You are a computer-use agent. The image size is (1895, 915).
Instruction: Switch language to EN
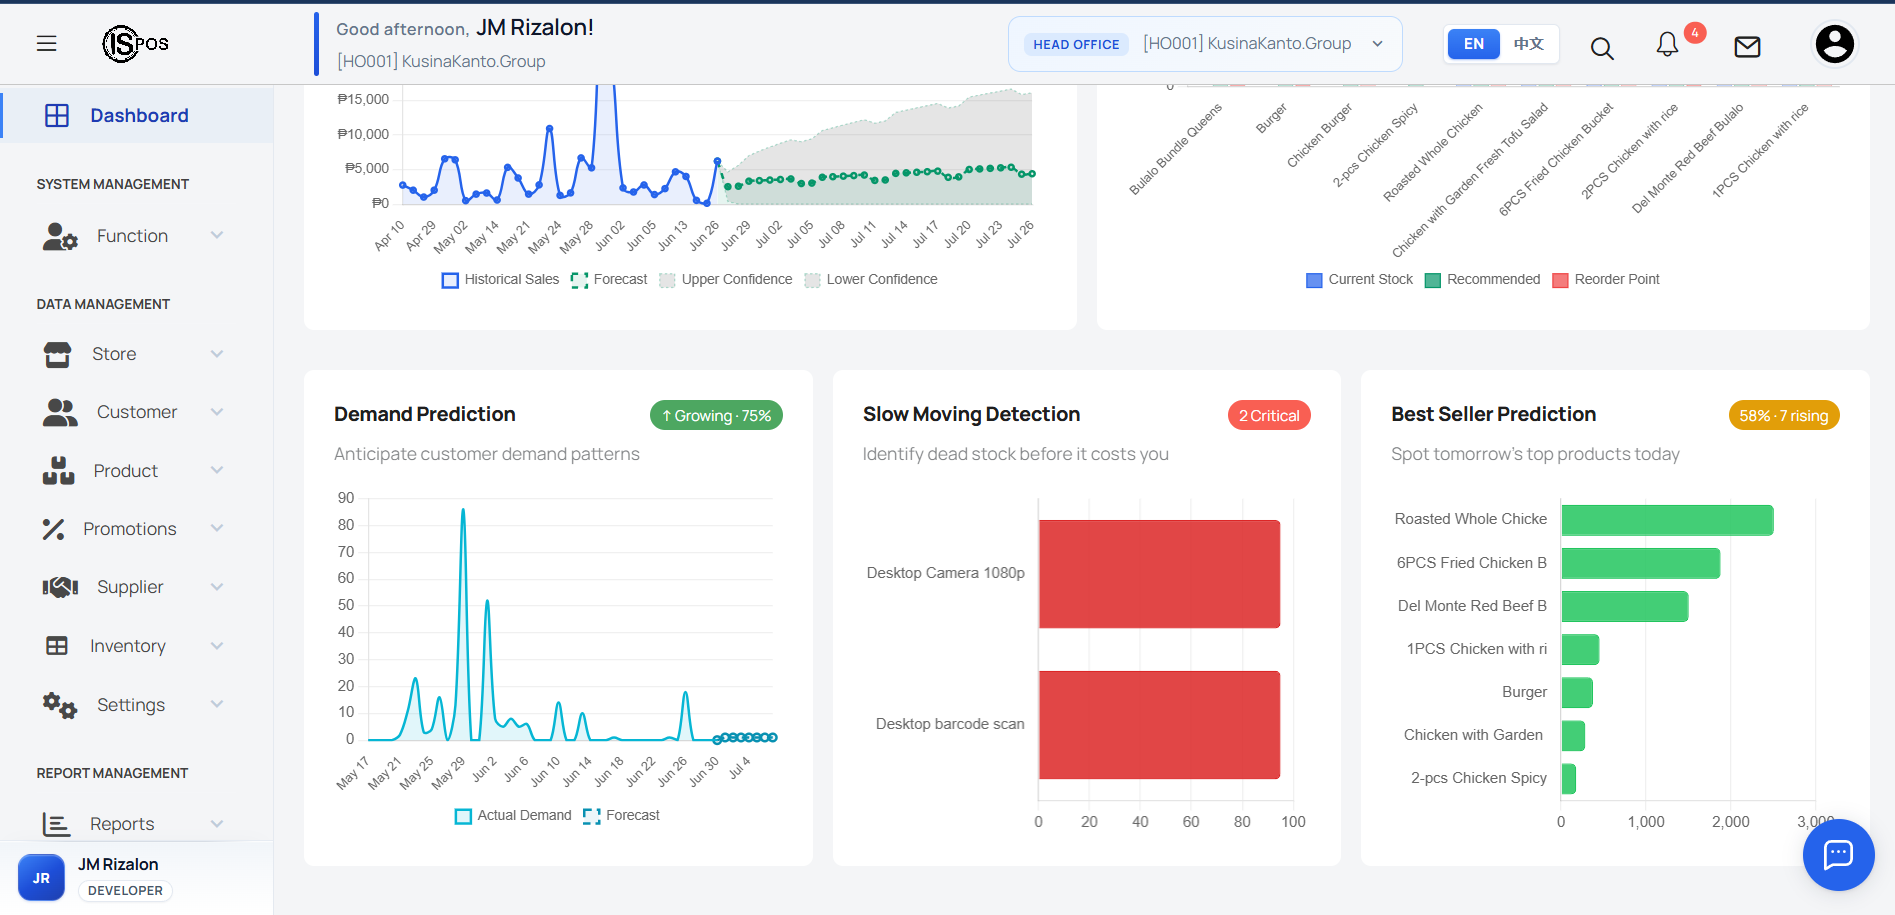(1473, 44)
